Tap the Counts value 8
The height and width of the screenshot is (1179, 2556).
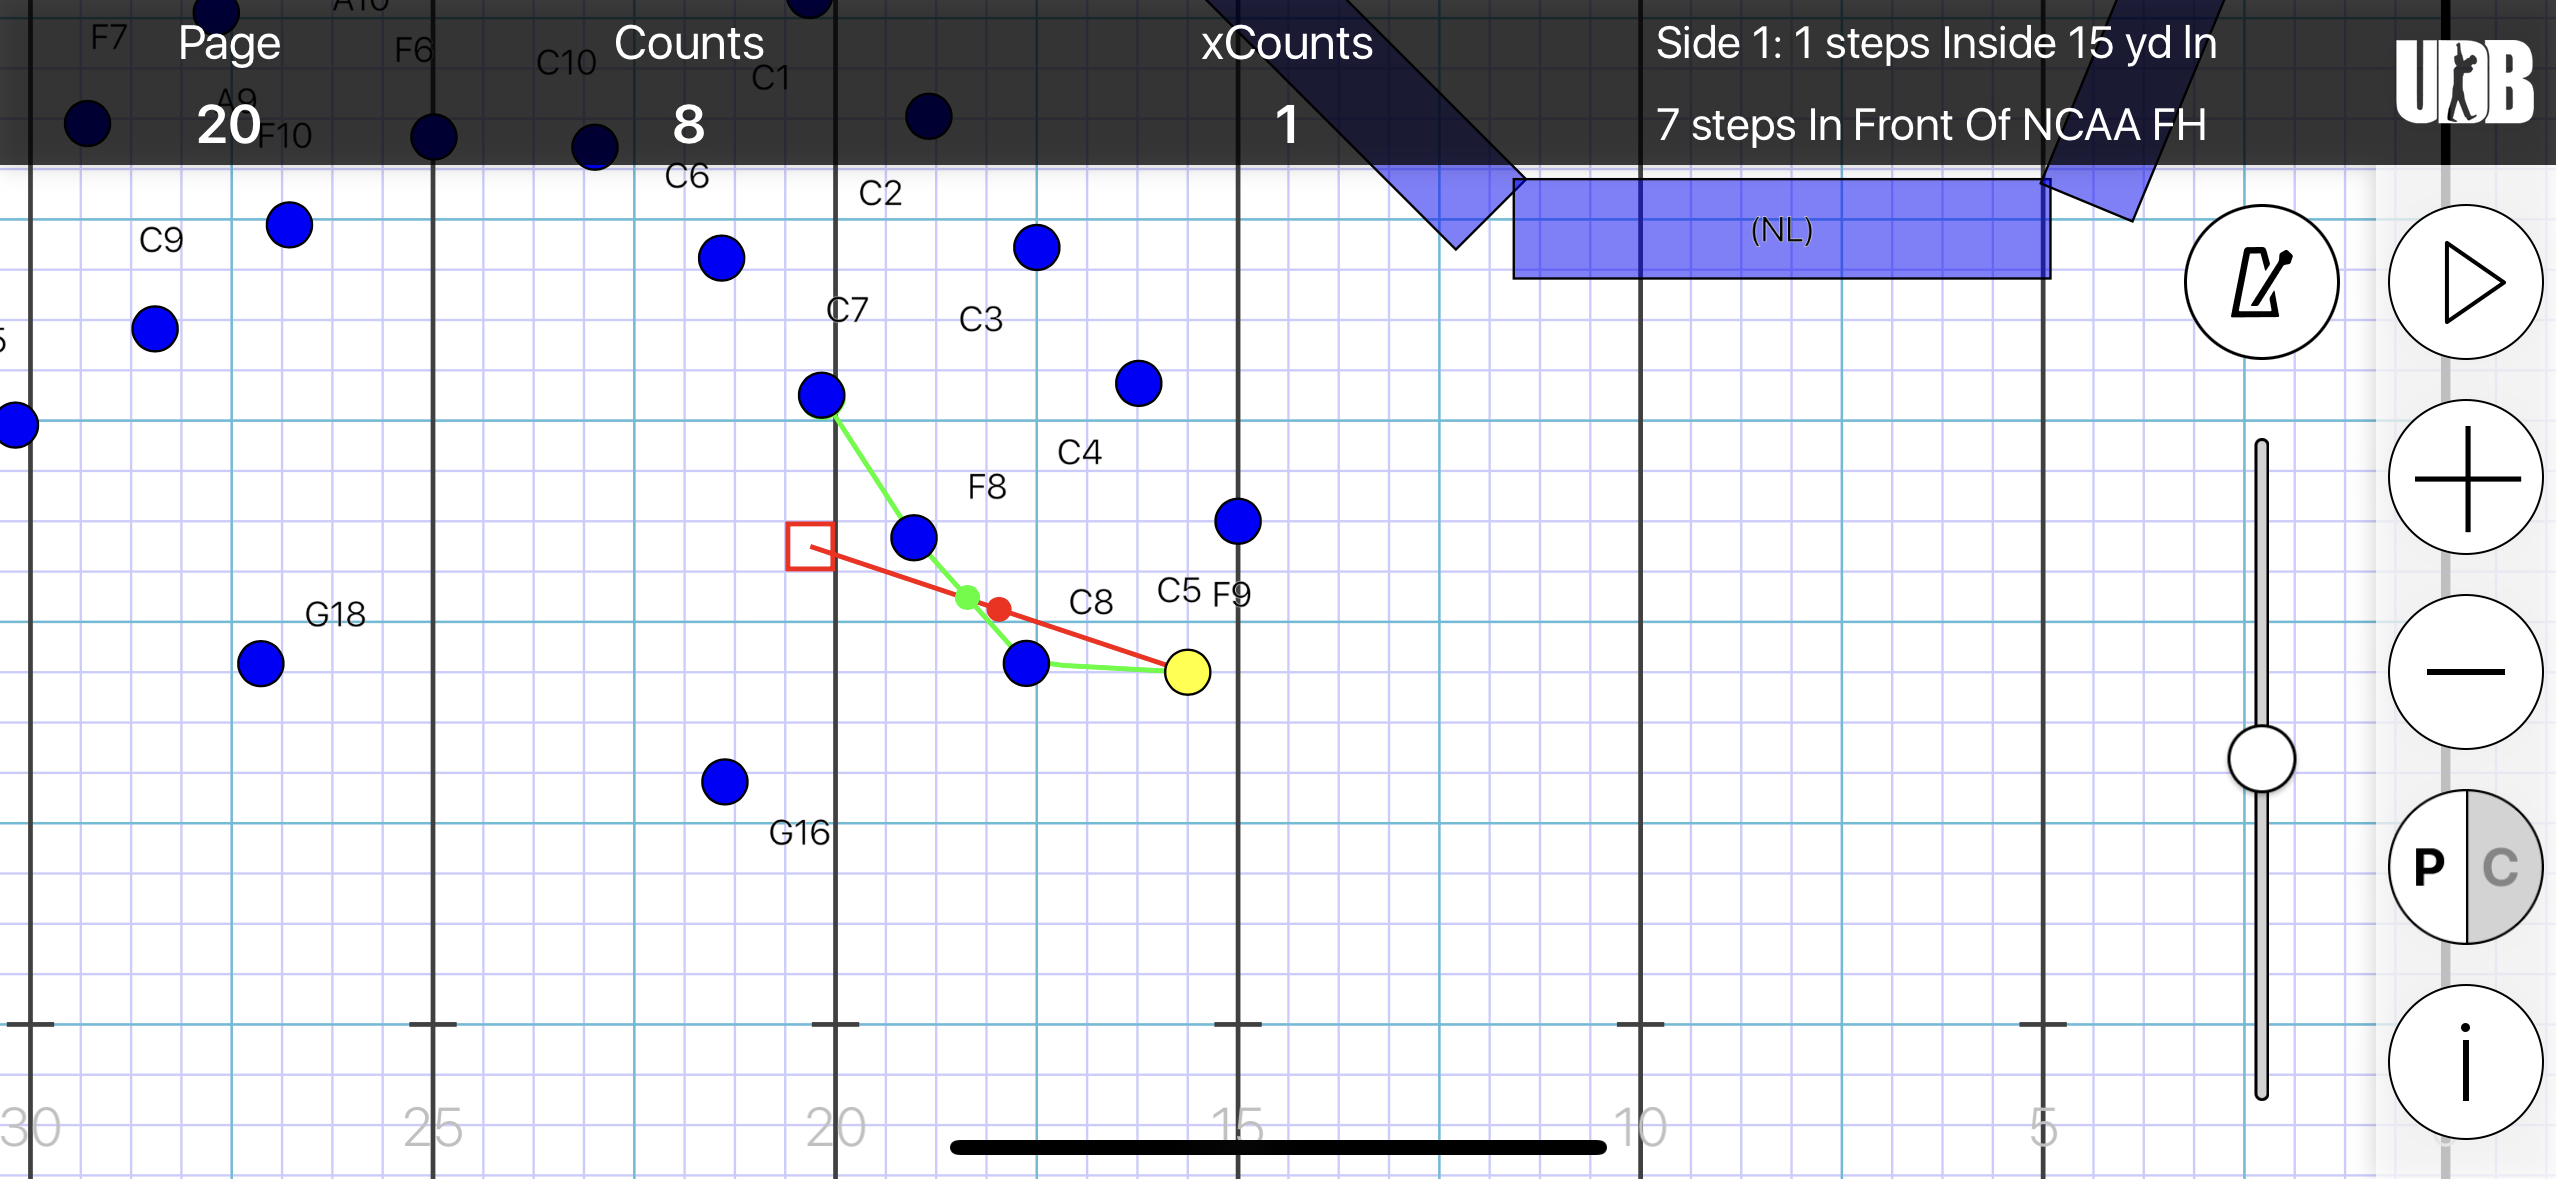[x=688, y=125]
